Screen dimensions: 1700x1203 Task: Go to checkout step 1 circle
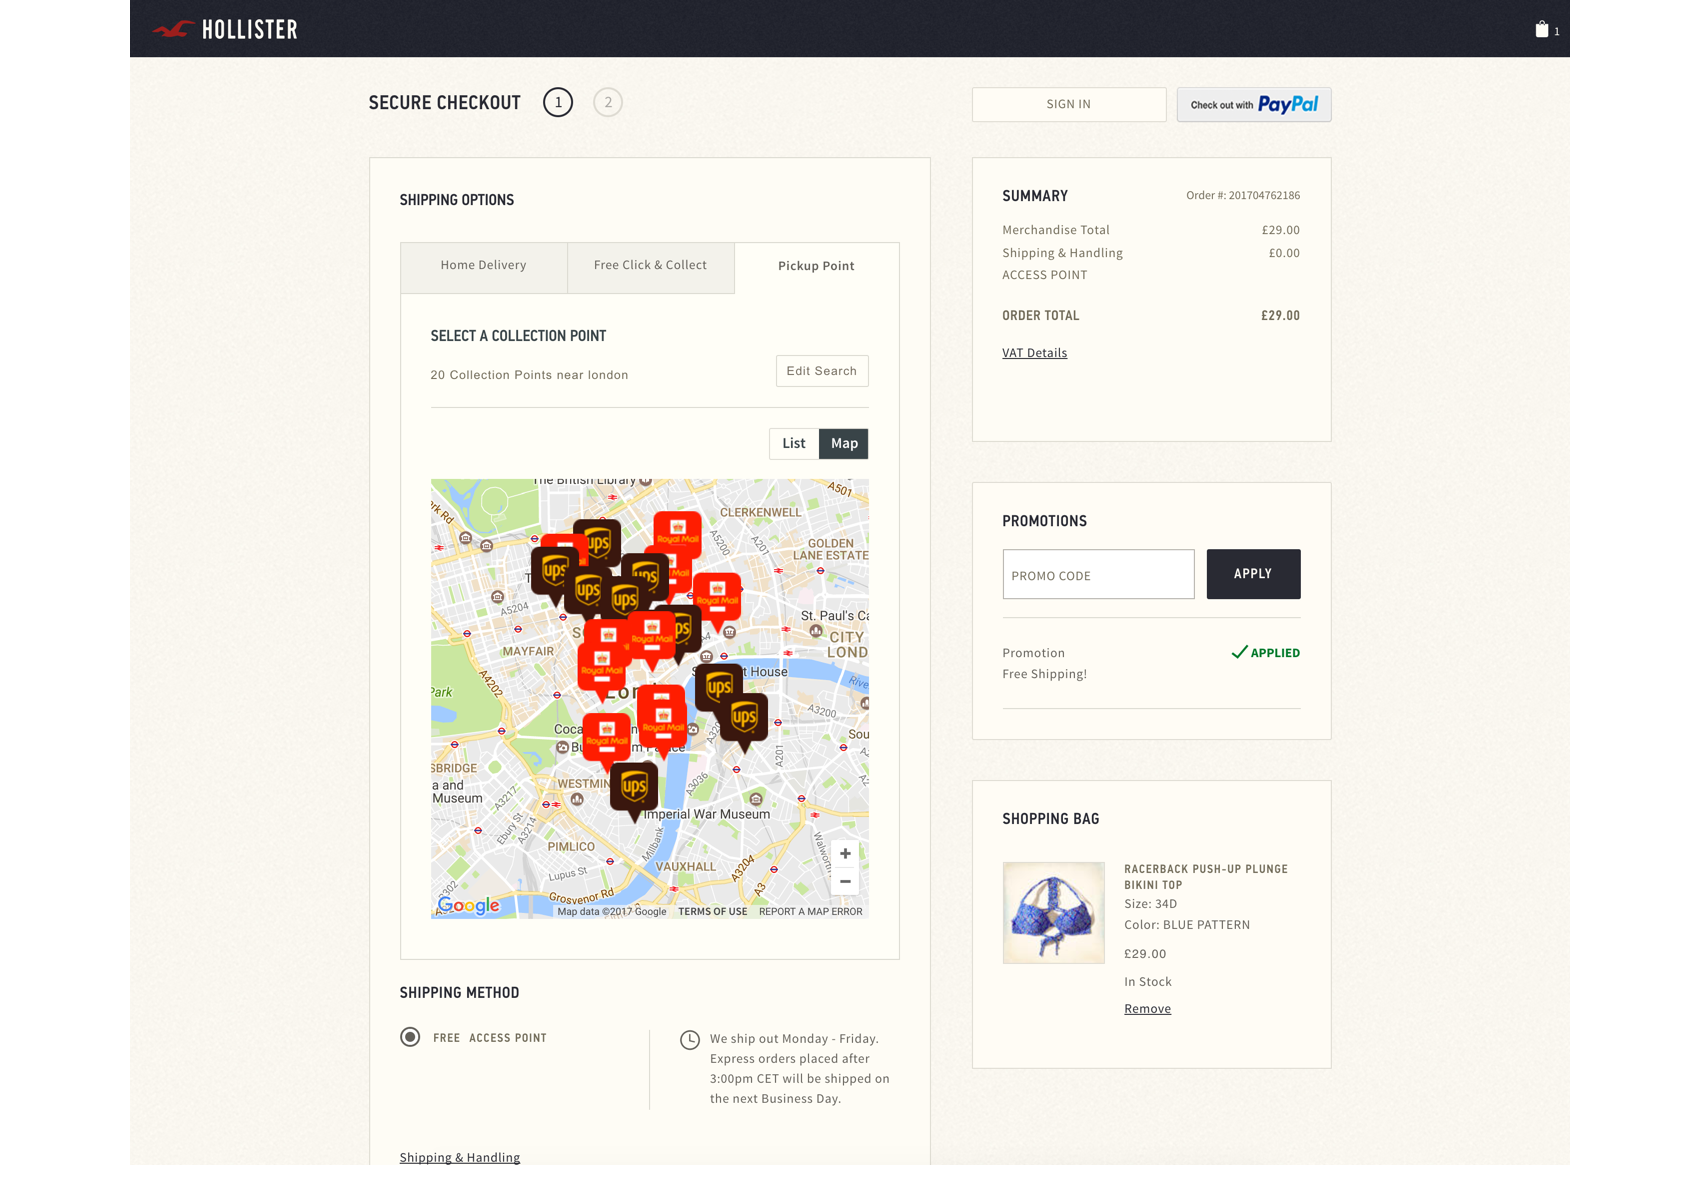tap(558, 102)
